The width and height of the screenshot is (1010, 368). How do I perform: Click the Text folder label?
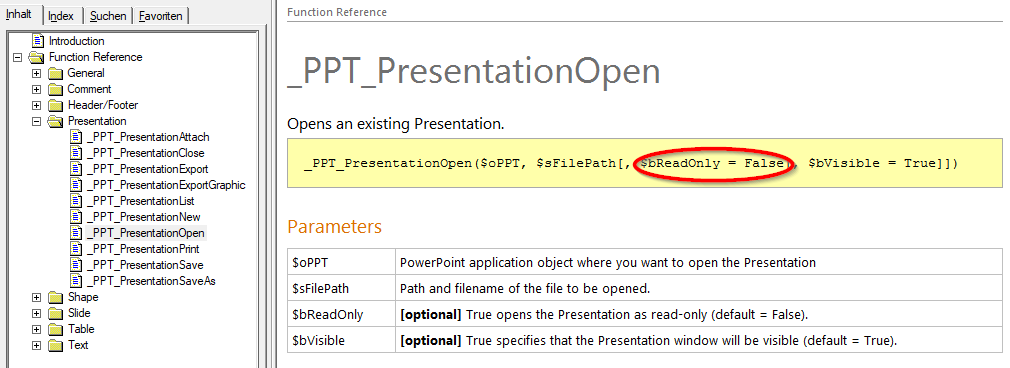pos(78,345)
